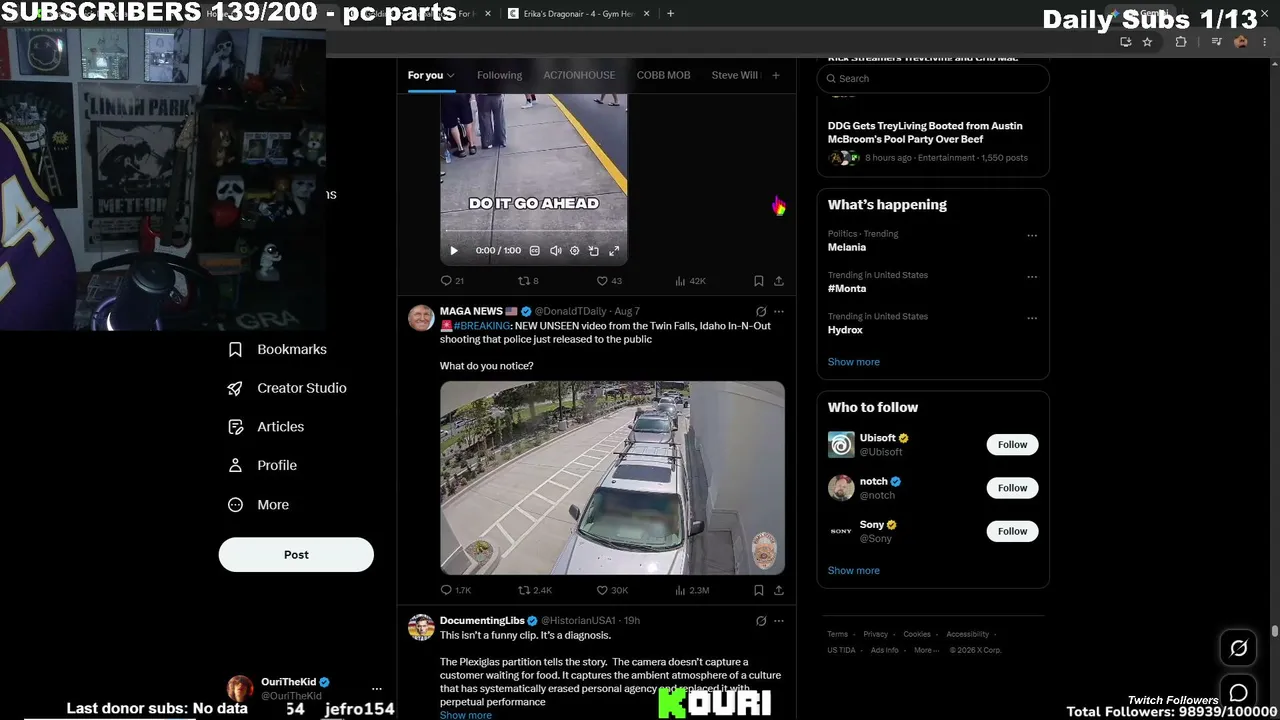Like the MAGA NEWS post with 30K likes

click(612, 590)
